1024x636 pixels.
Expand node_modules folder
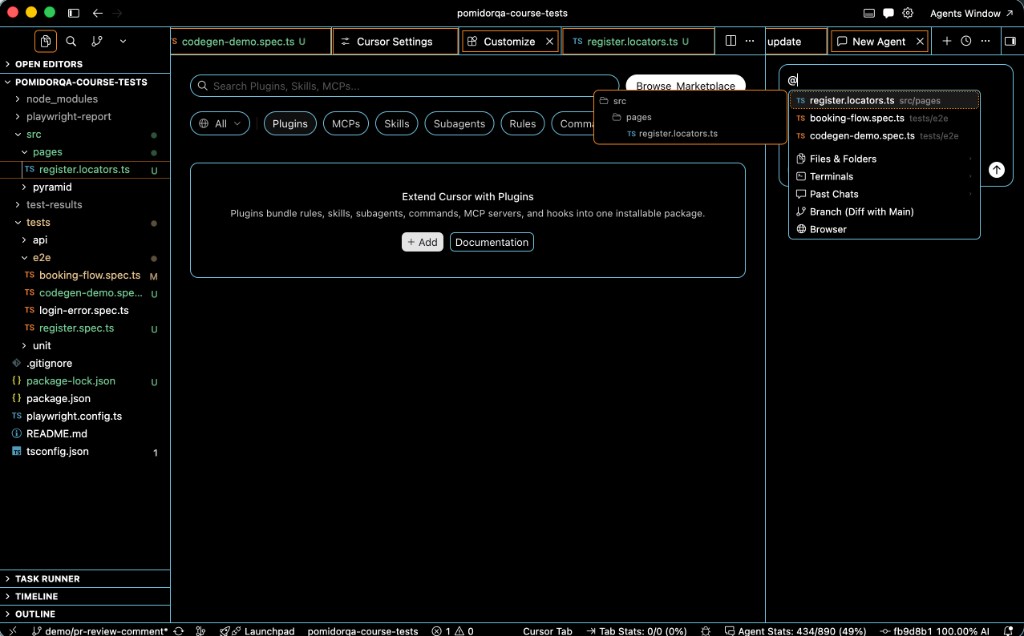(x=85, y=99)
